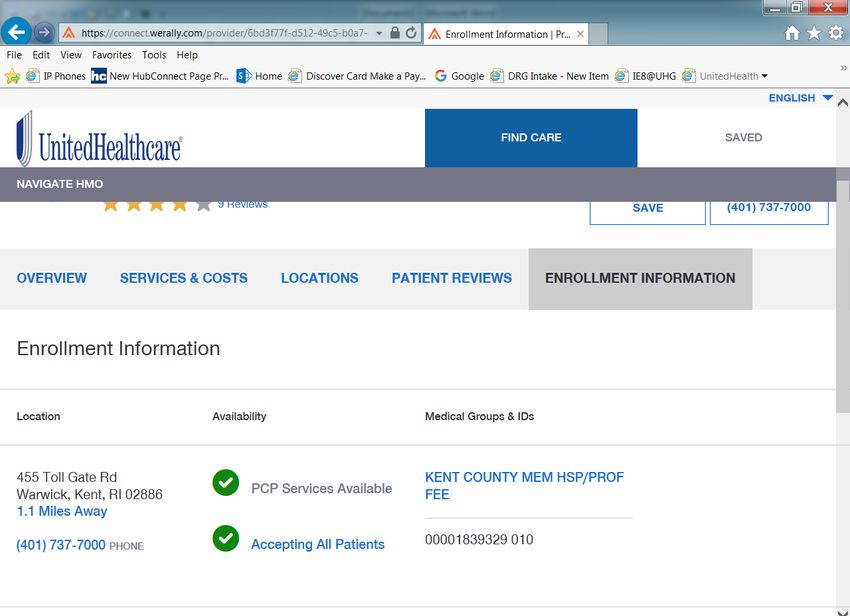Open the Google bookmark
This screenshot has height=616, width=850.
pos(459,76)
